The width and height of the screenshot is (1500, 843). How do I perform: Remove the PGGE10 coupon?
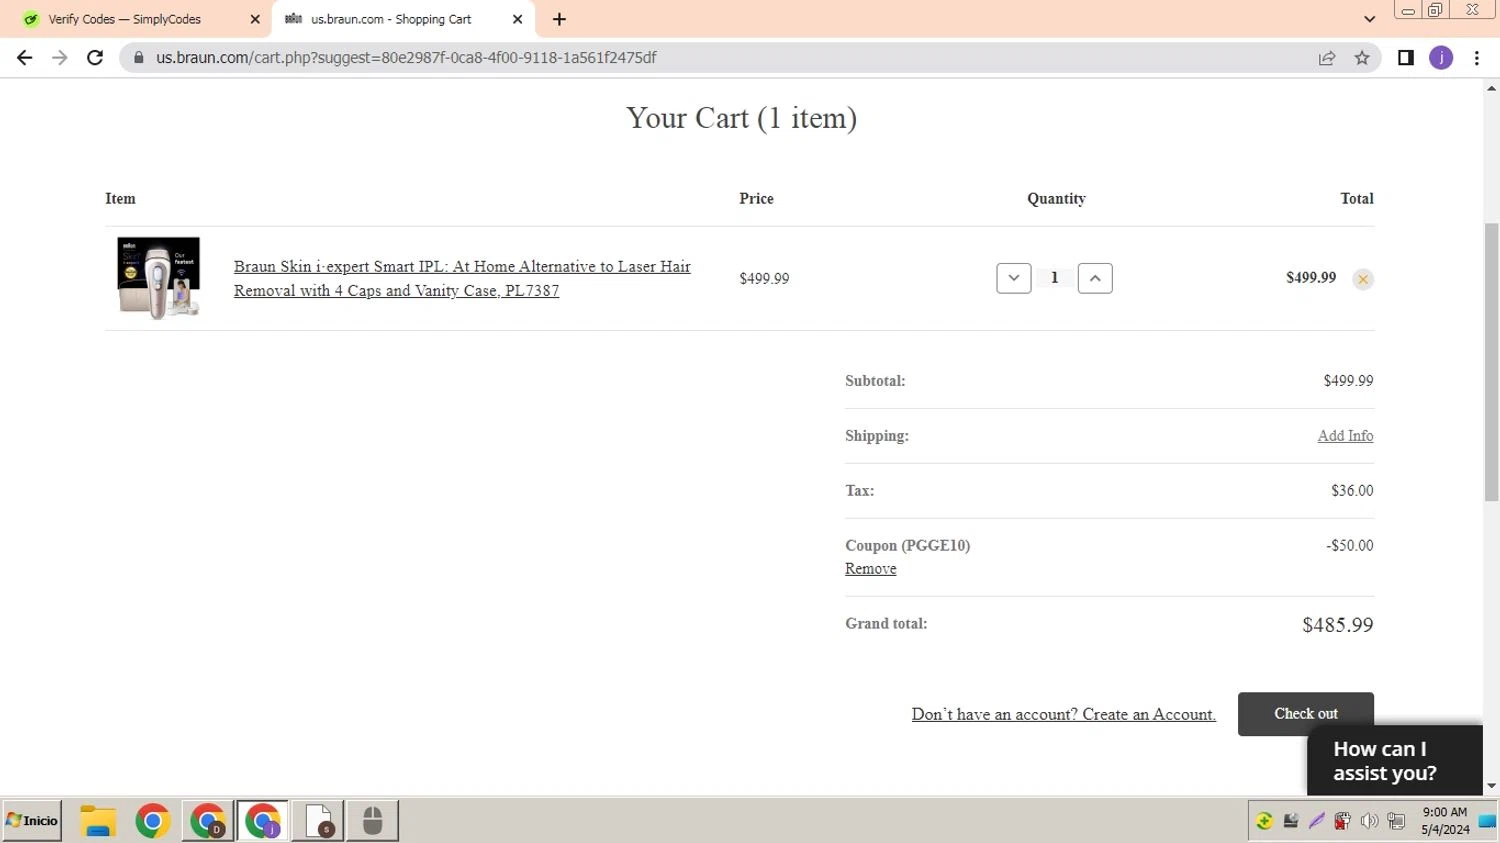coord(870,569)
